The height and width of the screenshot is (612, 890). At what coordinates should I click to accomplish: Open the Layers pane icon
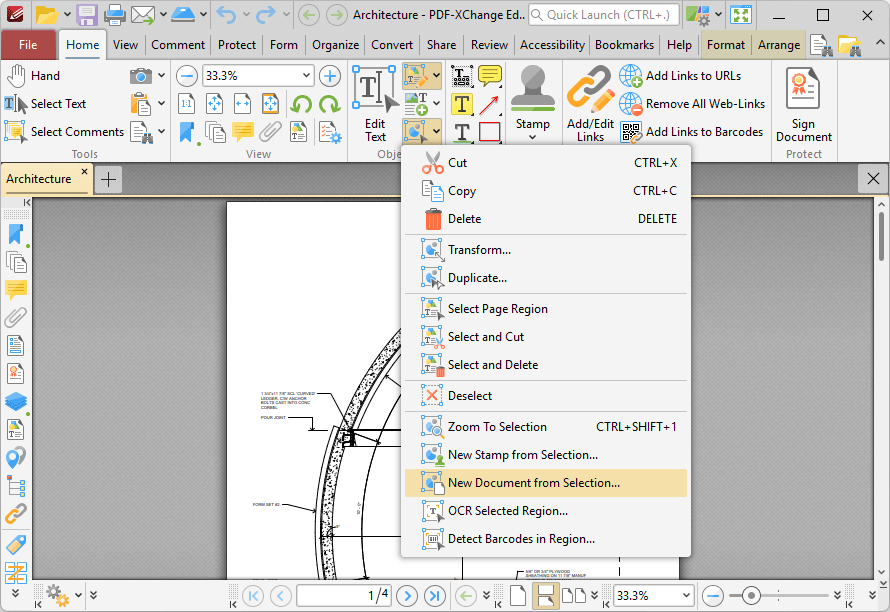(15, 401)
